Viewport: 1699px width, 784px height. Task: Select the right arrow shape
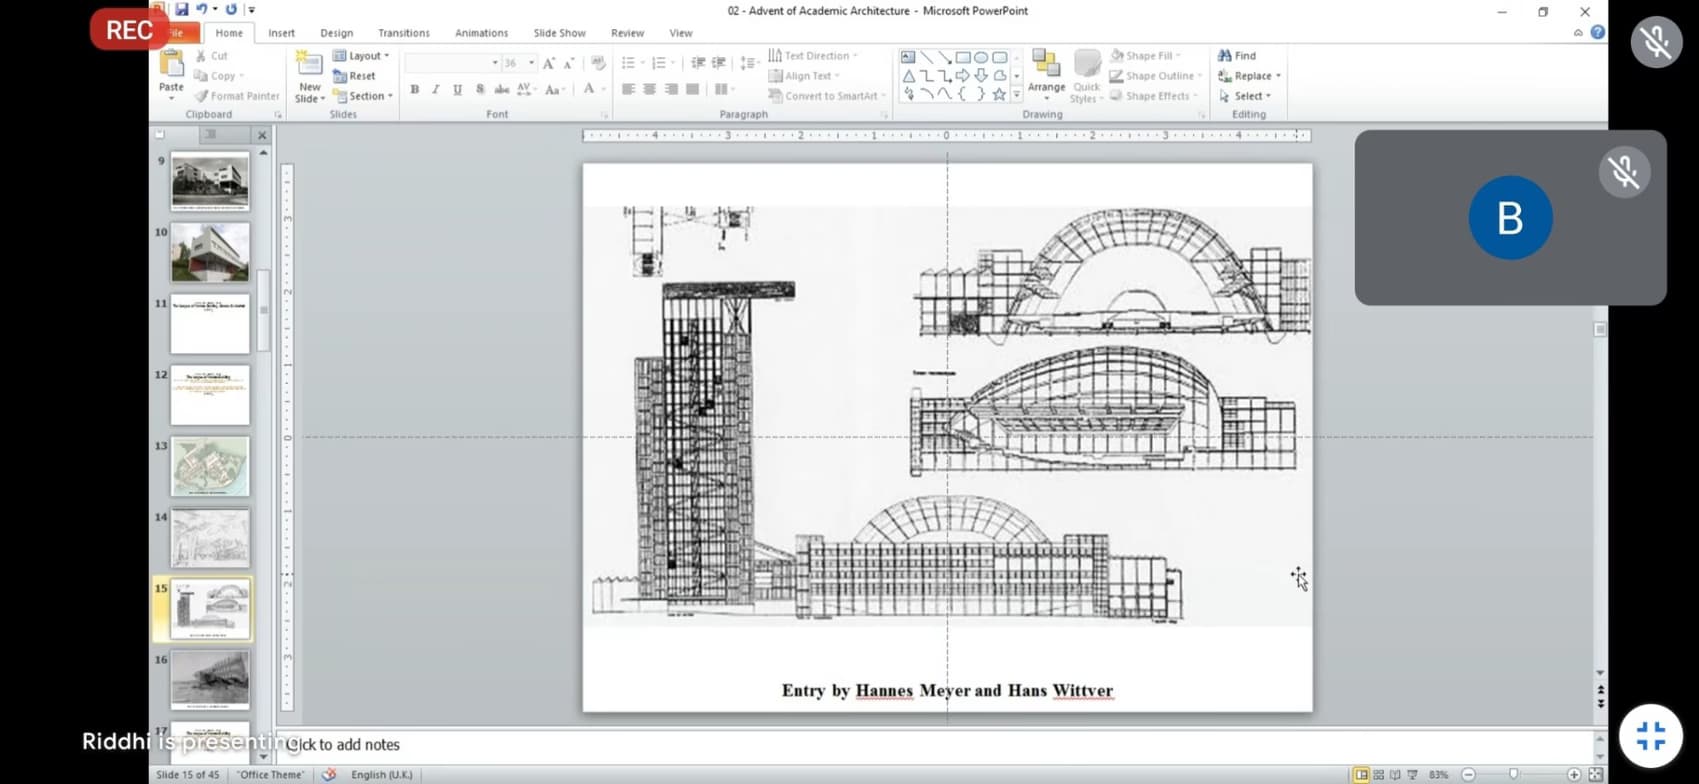click(962, 76)
